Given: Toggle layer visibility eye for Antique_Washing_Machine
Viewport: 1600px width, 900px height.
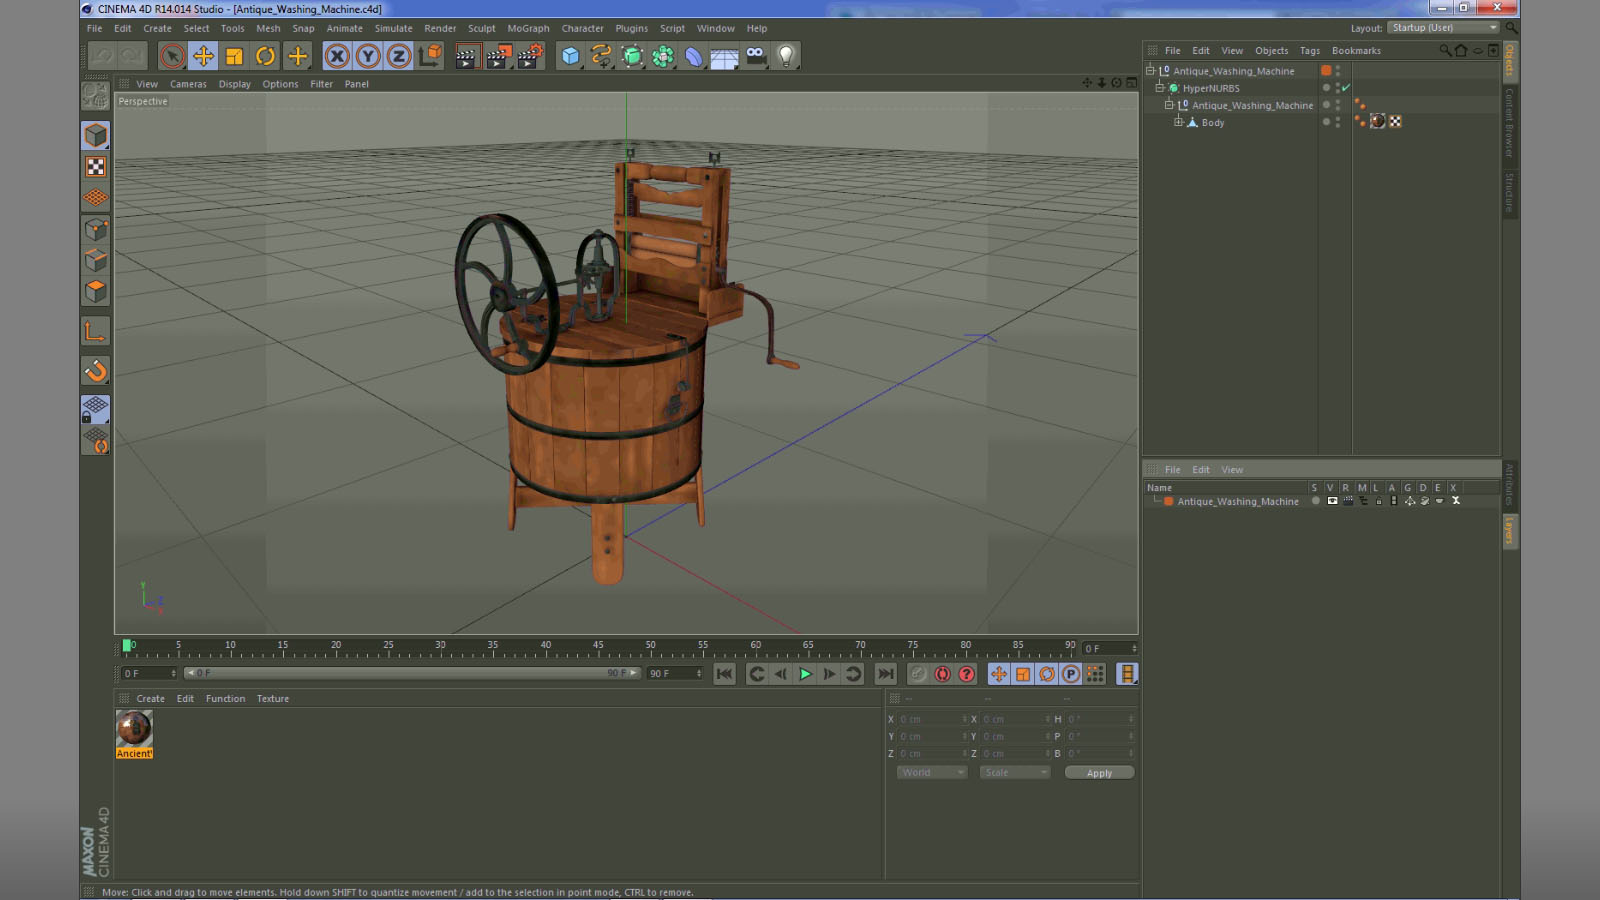Looking at the screenshot, I should click(1332, 501).
